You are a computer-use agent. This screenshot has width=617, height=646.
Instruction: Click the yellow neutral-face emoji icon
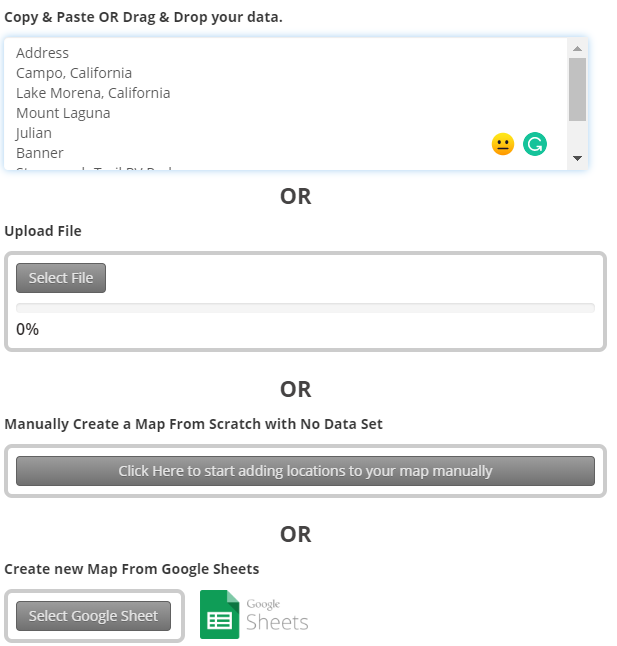point(502,144)
